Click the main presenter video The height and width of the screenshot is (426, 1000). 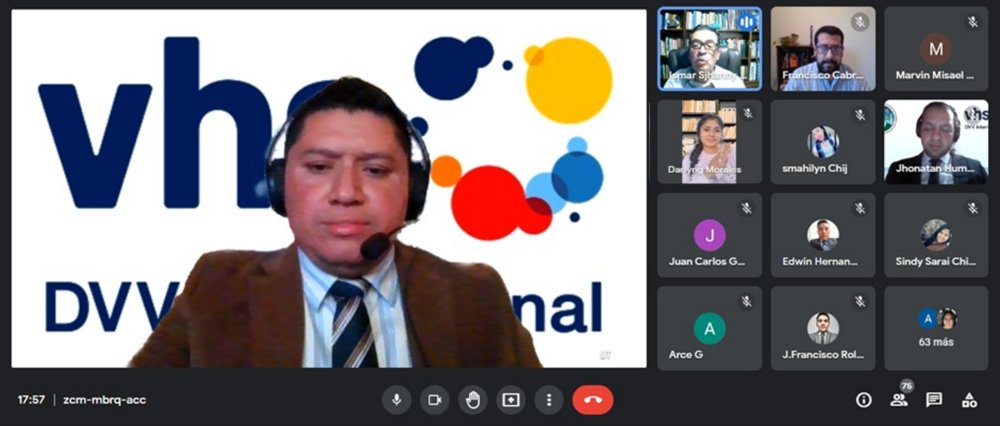click(x=329, y=189)
